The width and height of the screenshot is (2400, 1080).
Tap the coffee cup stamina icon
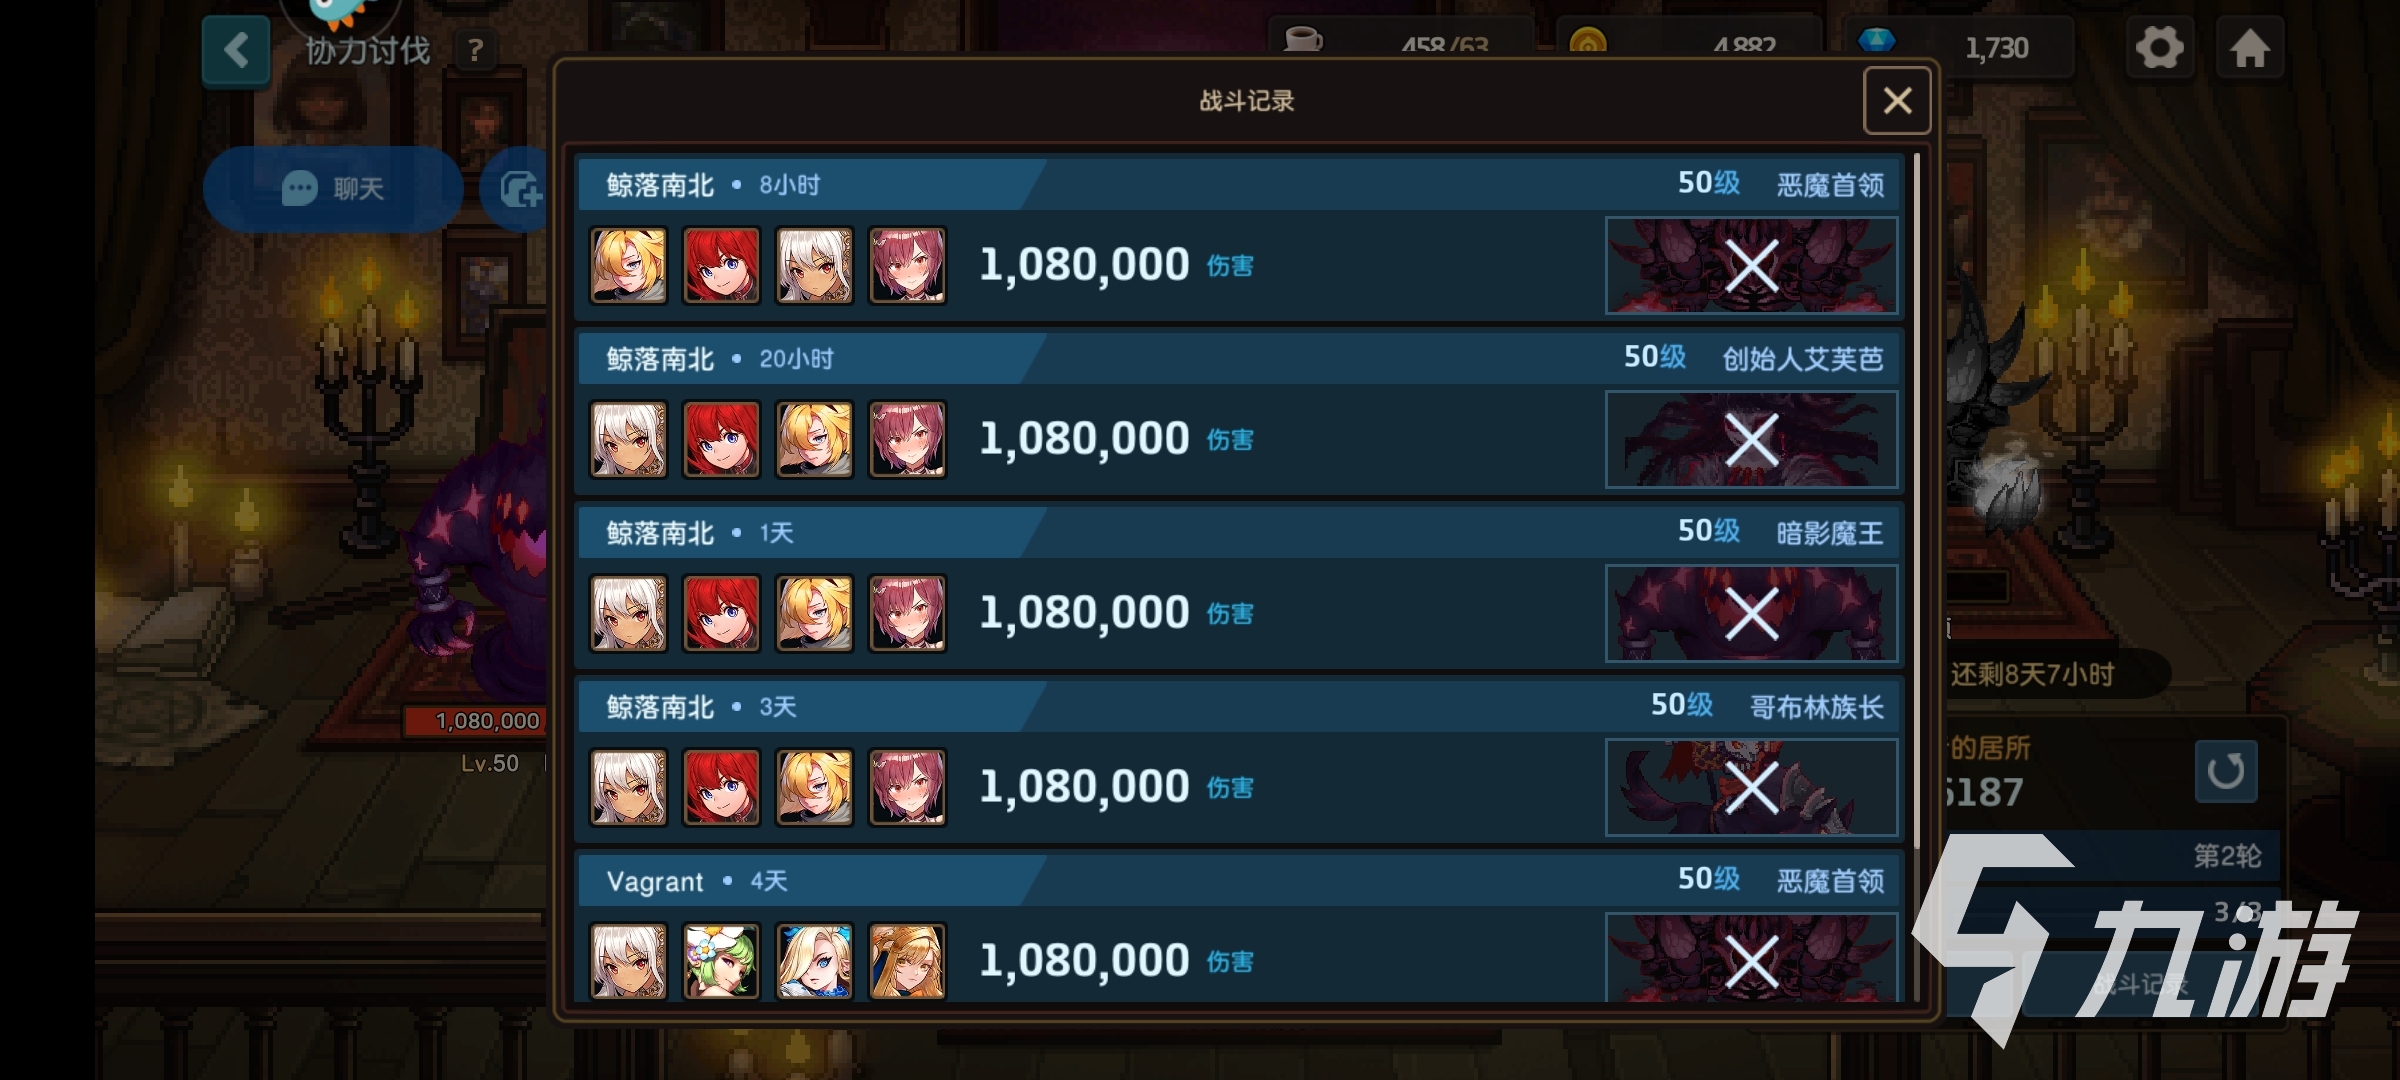click(1303, 40)
